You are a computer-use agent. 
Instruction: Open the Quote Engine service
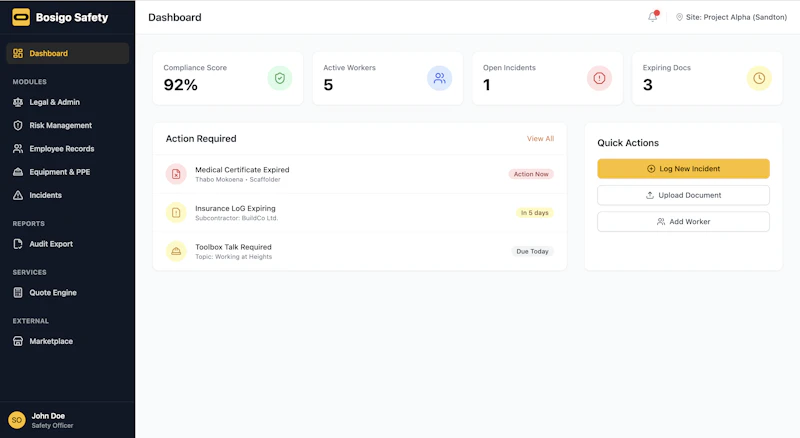point(68,293)
